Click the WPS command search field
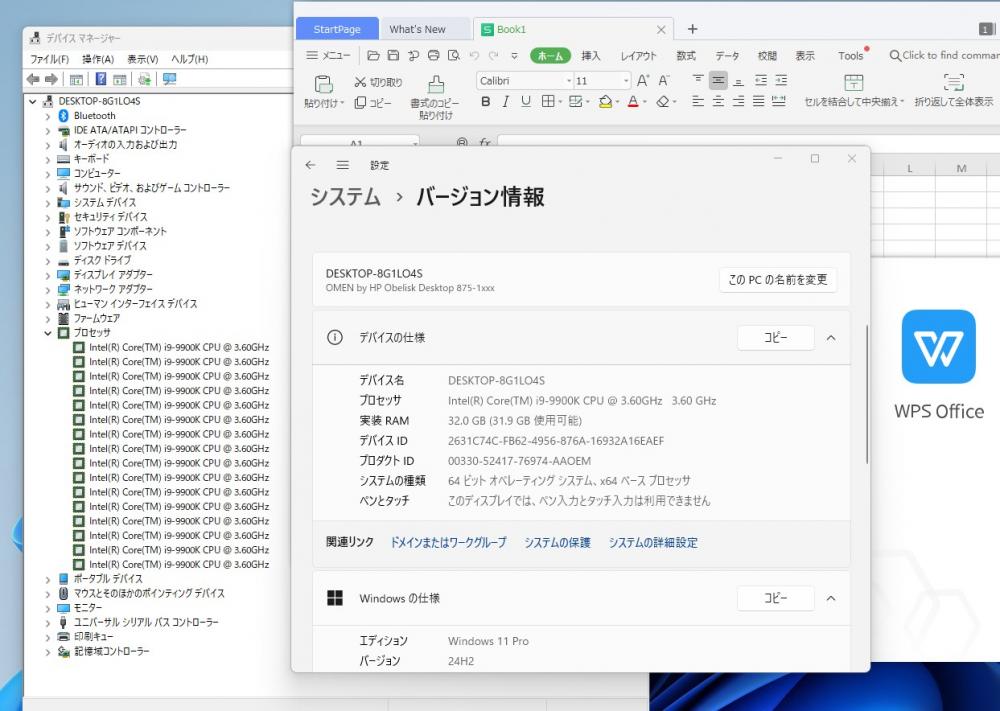1000x711 pixels. click(944, 55)
